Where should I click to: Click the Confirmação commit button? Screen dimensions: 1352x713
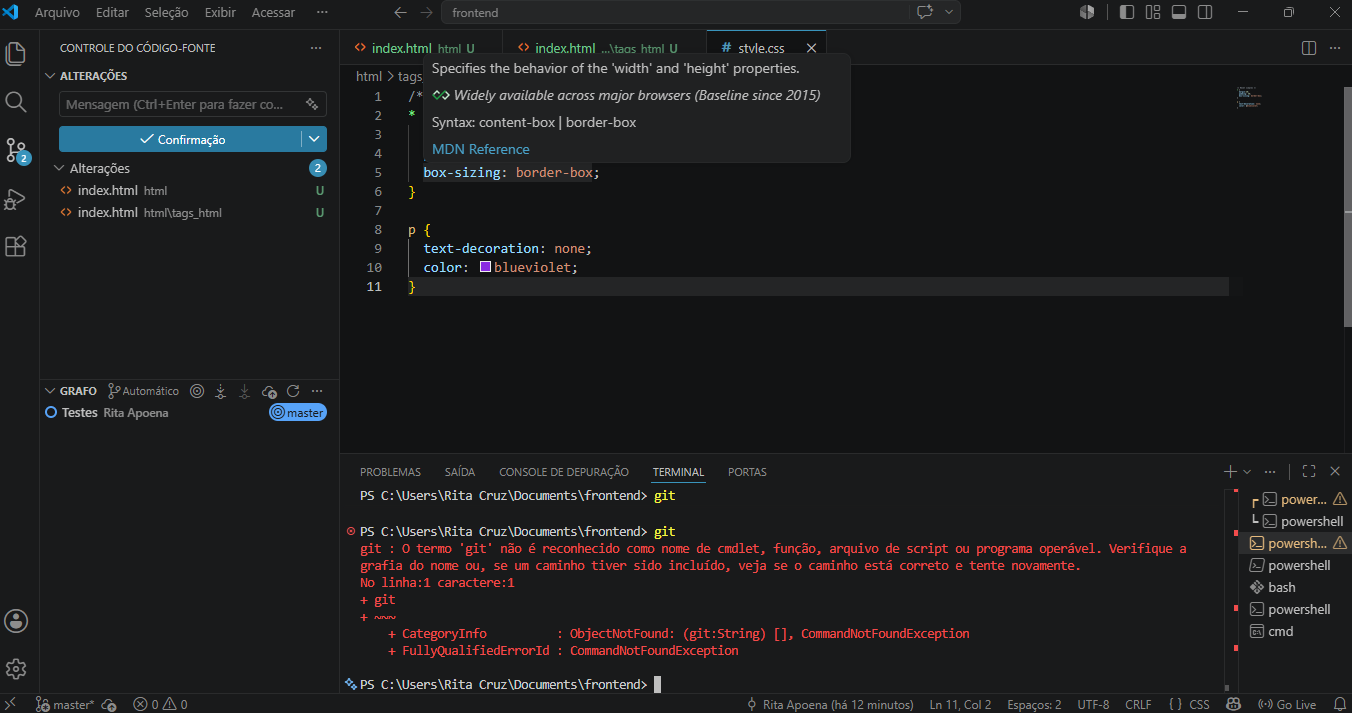pos(180,139)
